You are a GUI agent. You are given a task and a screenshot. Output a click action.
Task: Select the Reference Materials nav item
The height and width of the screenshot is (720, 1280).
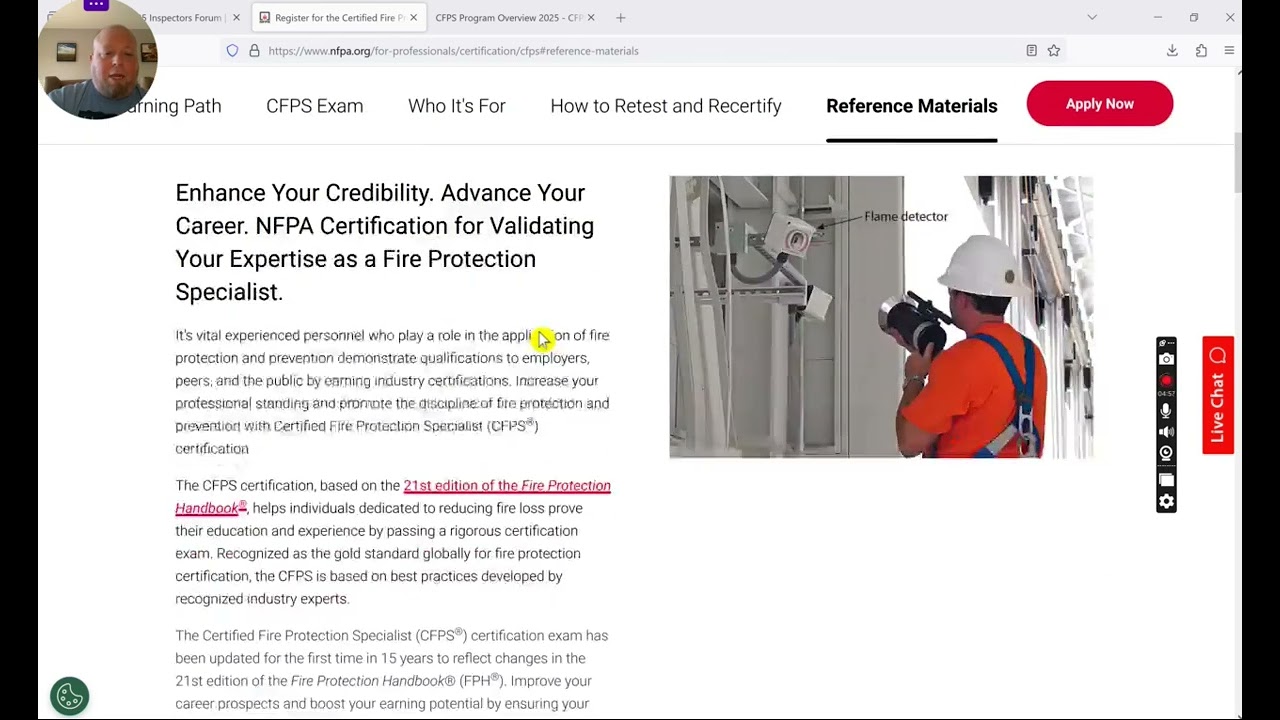911,106
